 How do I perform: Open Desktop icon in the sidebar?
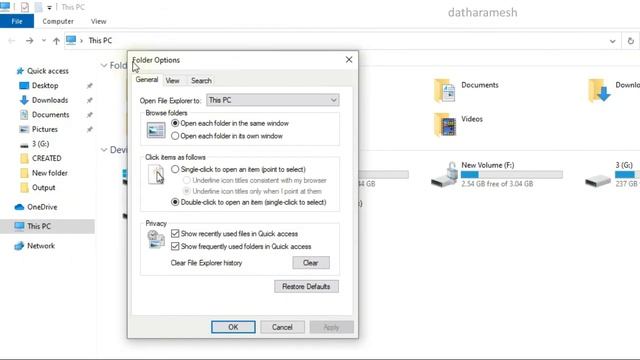[24, 86]
